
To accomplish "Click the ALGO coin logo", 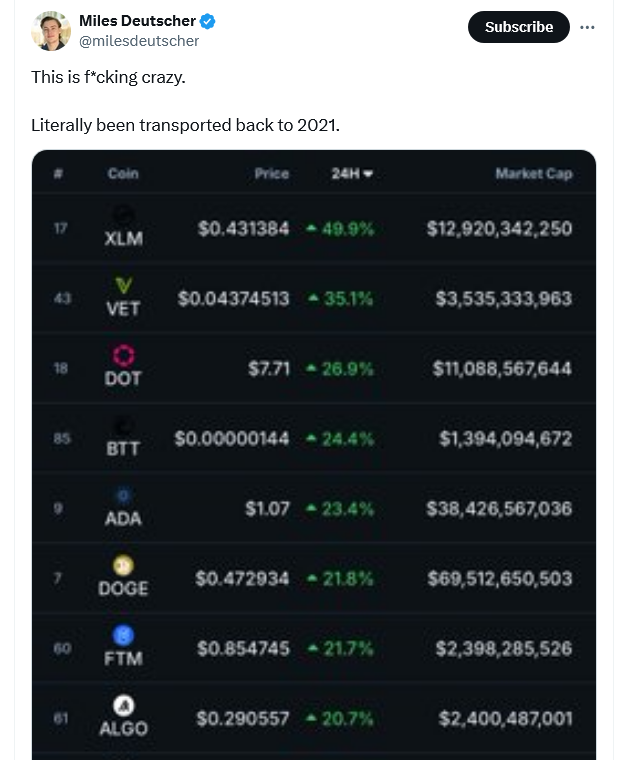I will (124, 706).
